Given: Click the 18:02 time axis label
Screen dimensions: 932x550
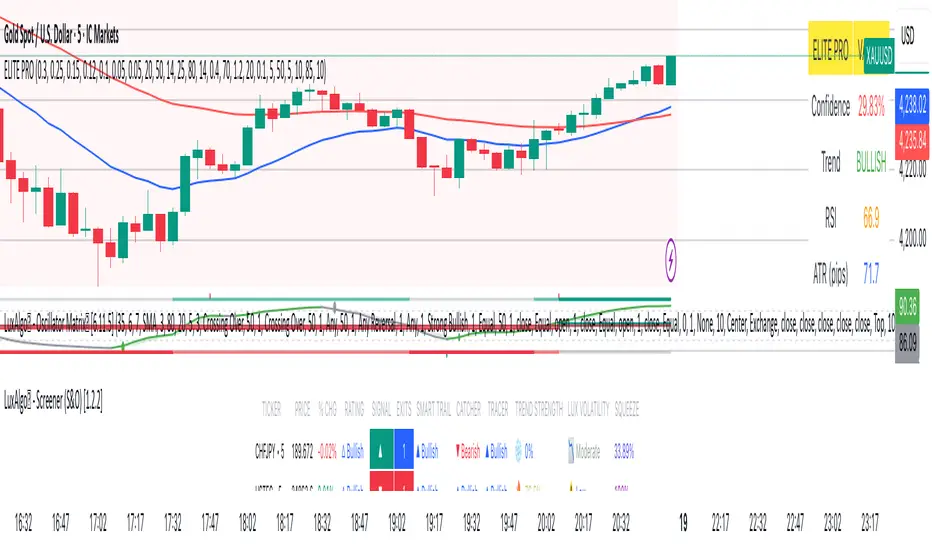Looking at the screenshot, I should [247, 523].
